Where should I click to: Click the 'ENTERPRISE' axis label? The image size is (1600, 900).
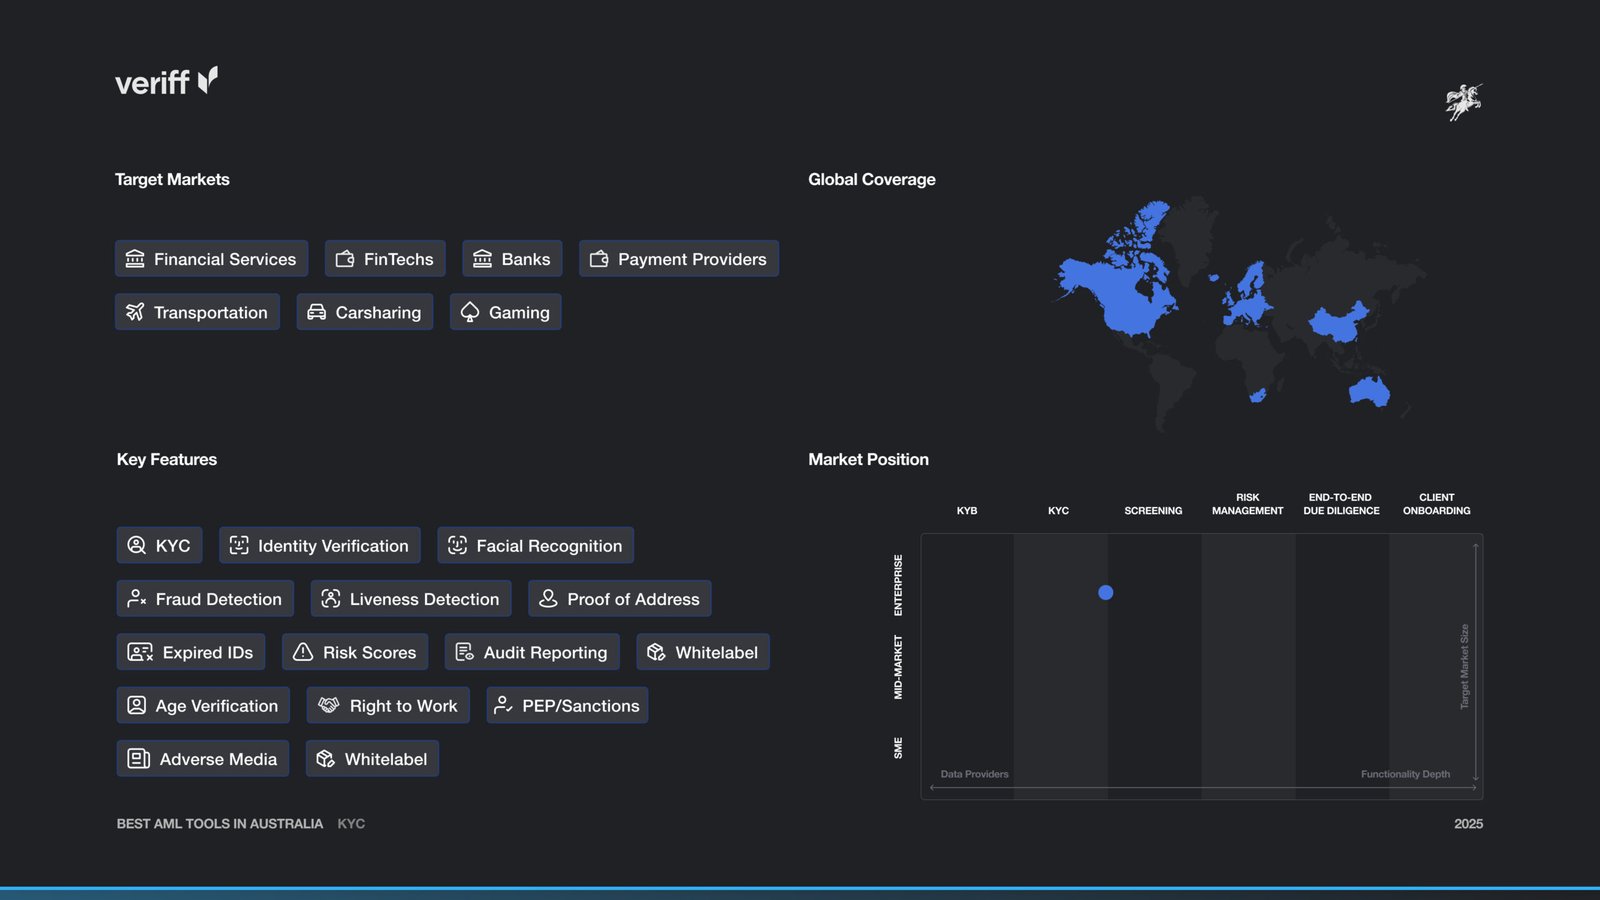[x=898, y=585]
